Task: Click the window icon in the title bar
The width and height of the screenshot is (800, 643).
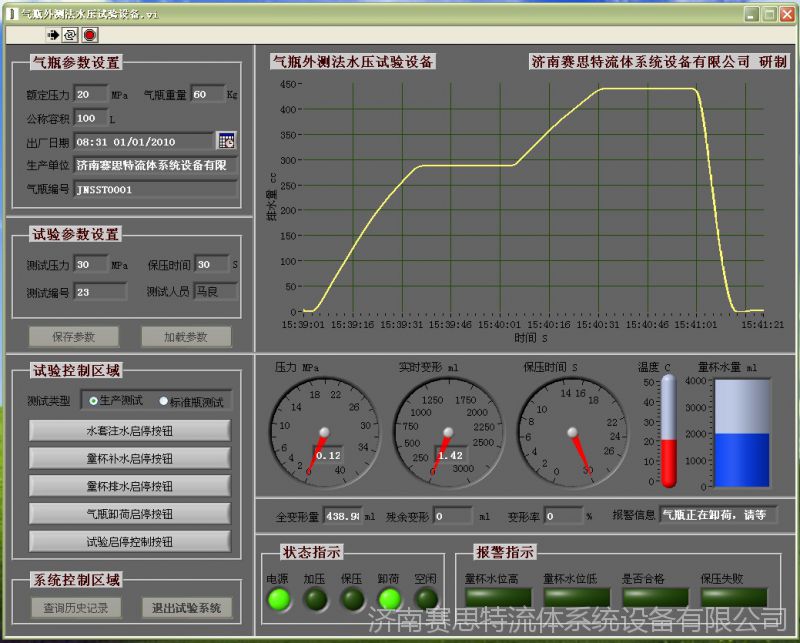Action: click(x=12, y=14)
